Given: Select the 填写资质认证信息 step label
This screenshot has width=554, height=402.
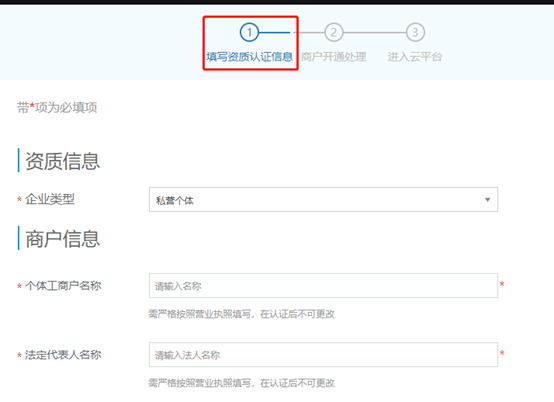Looking at the screenshot, I should tap(249, 57).
